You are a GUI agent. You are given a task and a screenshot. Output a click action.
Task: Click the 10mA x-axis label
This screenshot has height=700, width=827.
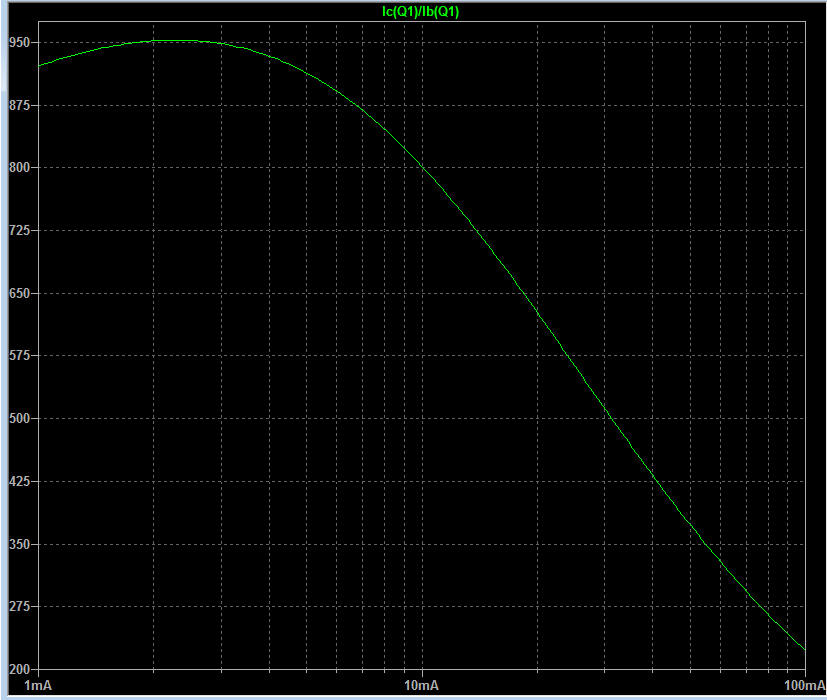pyautogui.click(x=421, y=685)
